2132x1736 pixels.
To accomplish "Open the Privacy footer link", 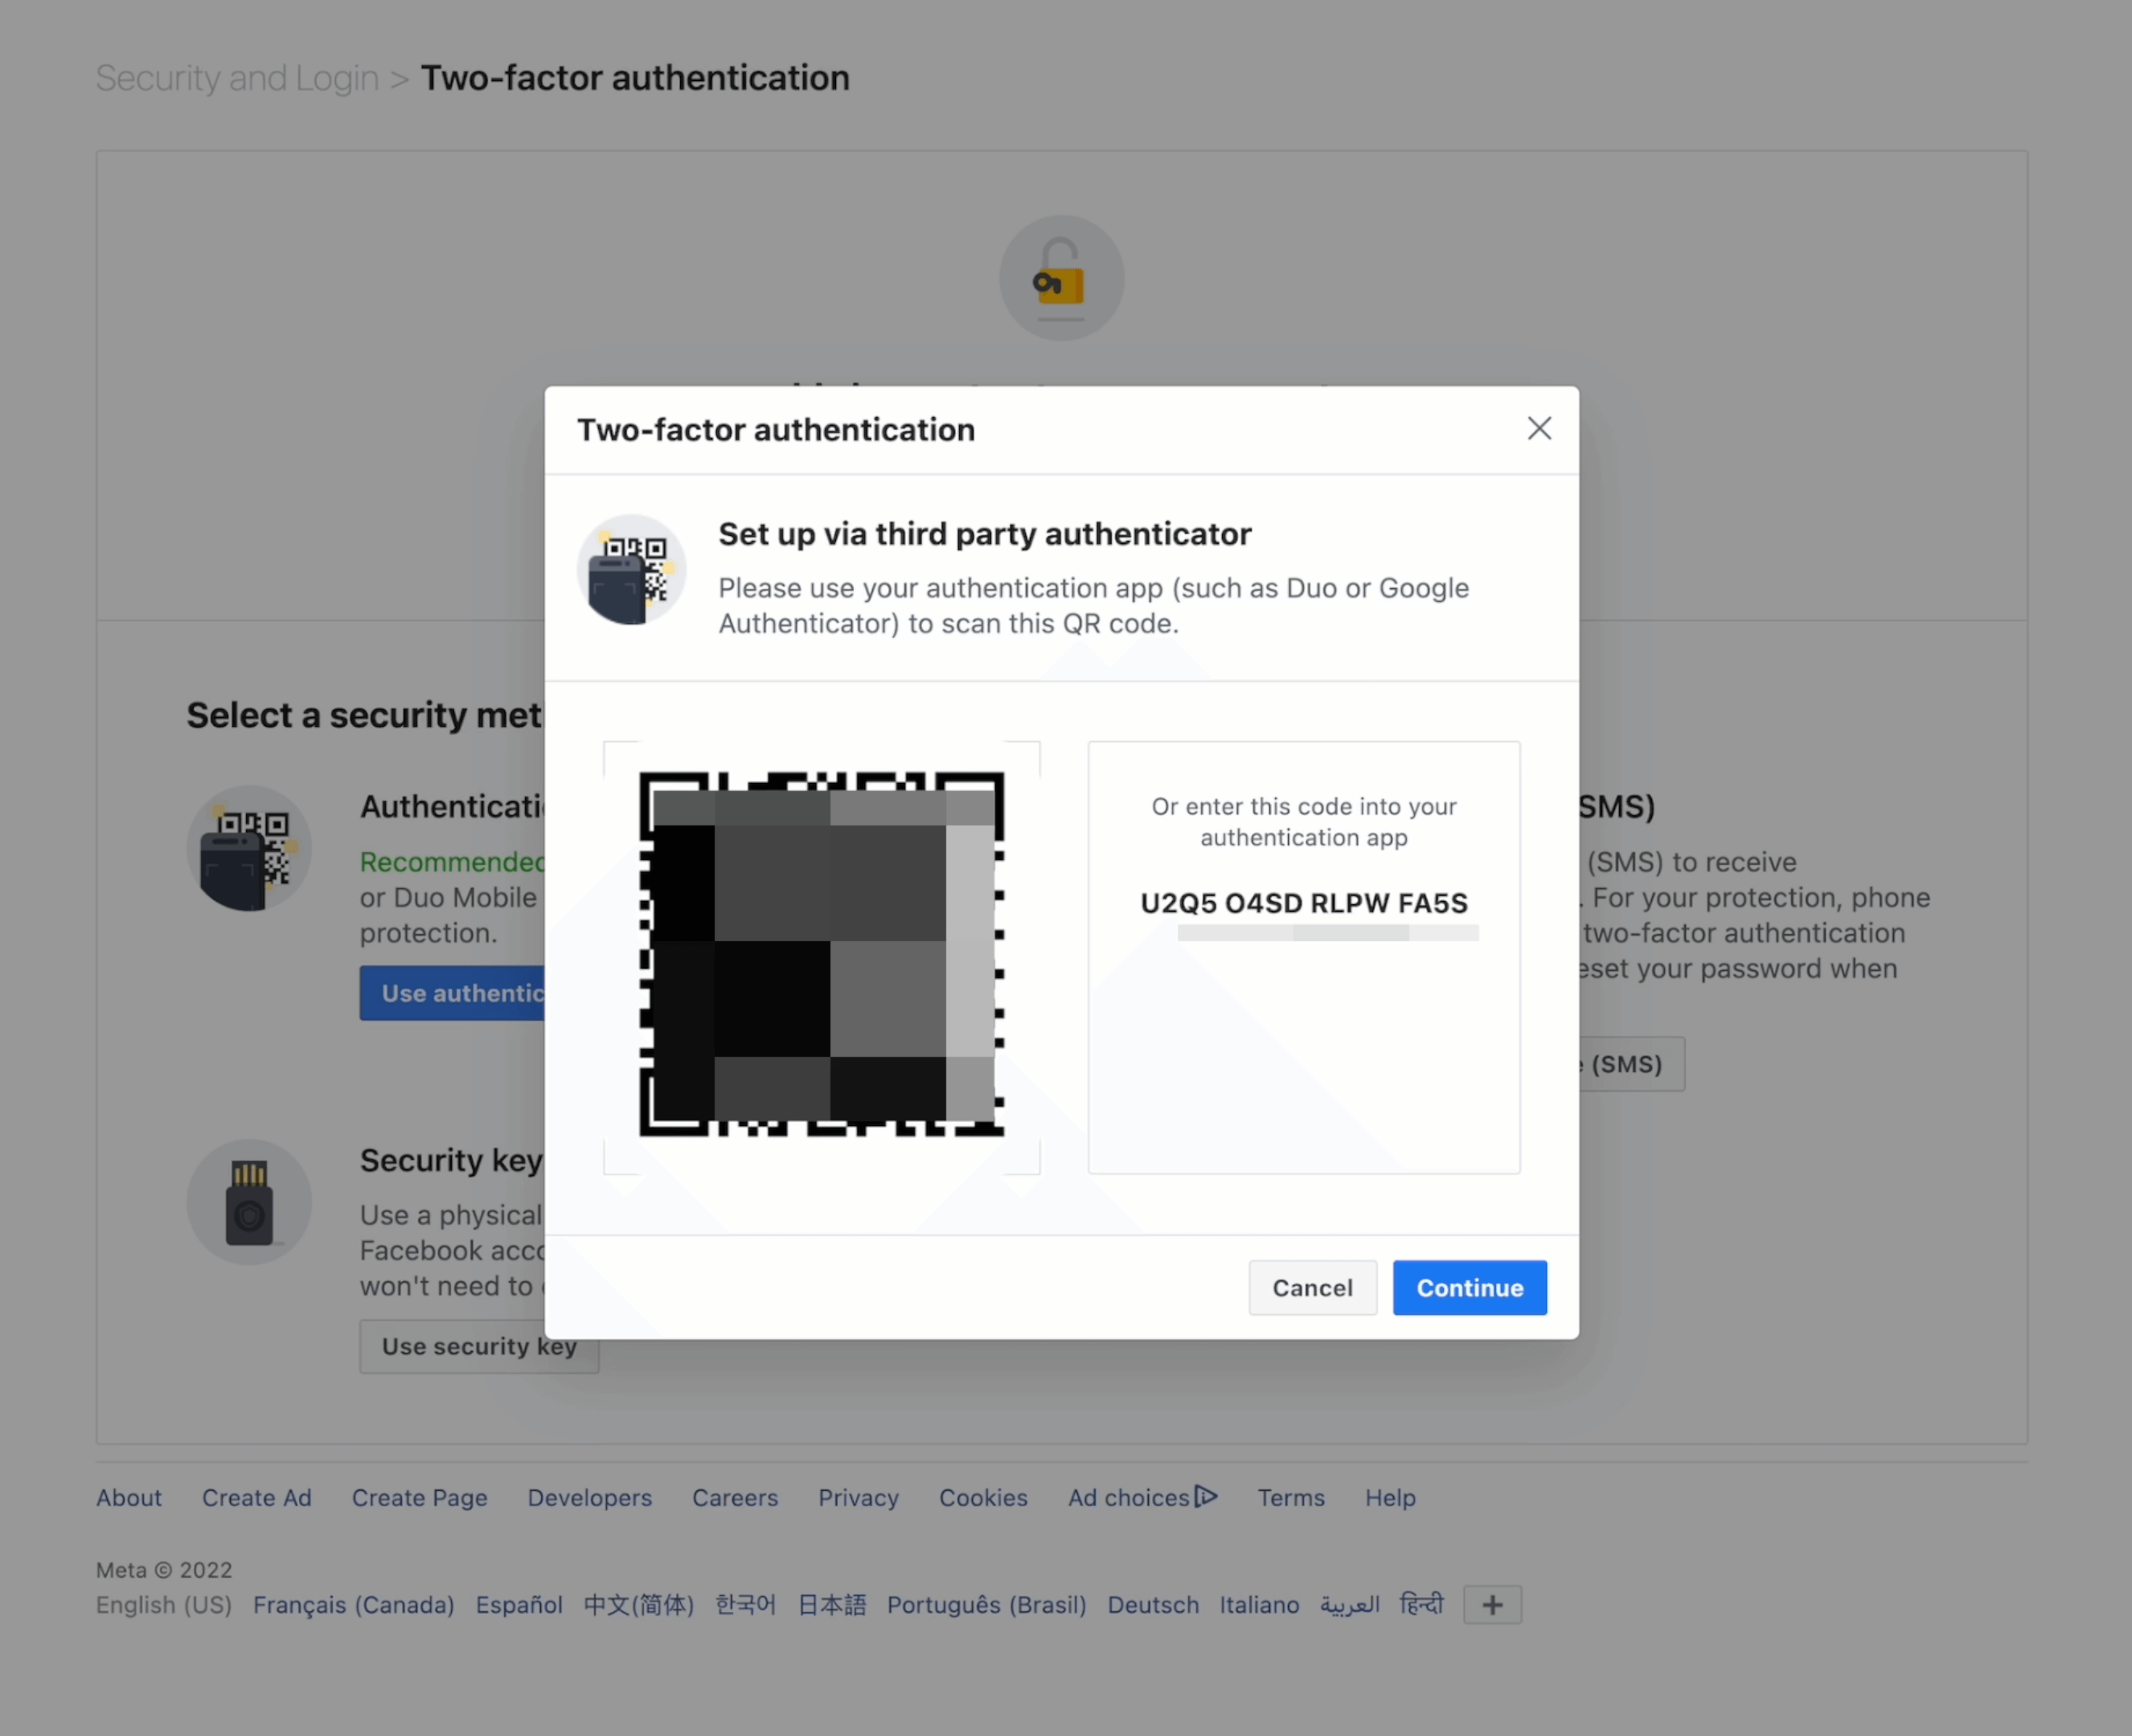I will tap(859, 1497).
